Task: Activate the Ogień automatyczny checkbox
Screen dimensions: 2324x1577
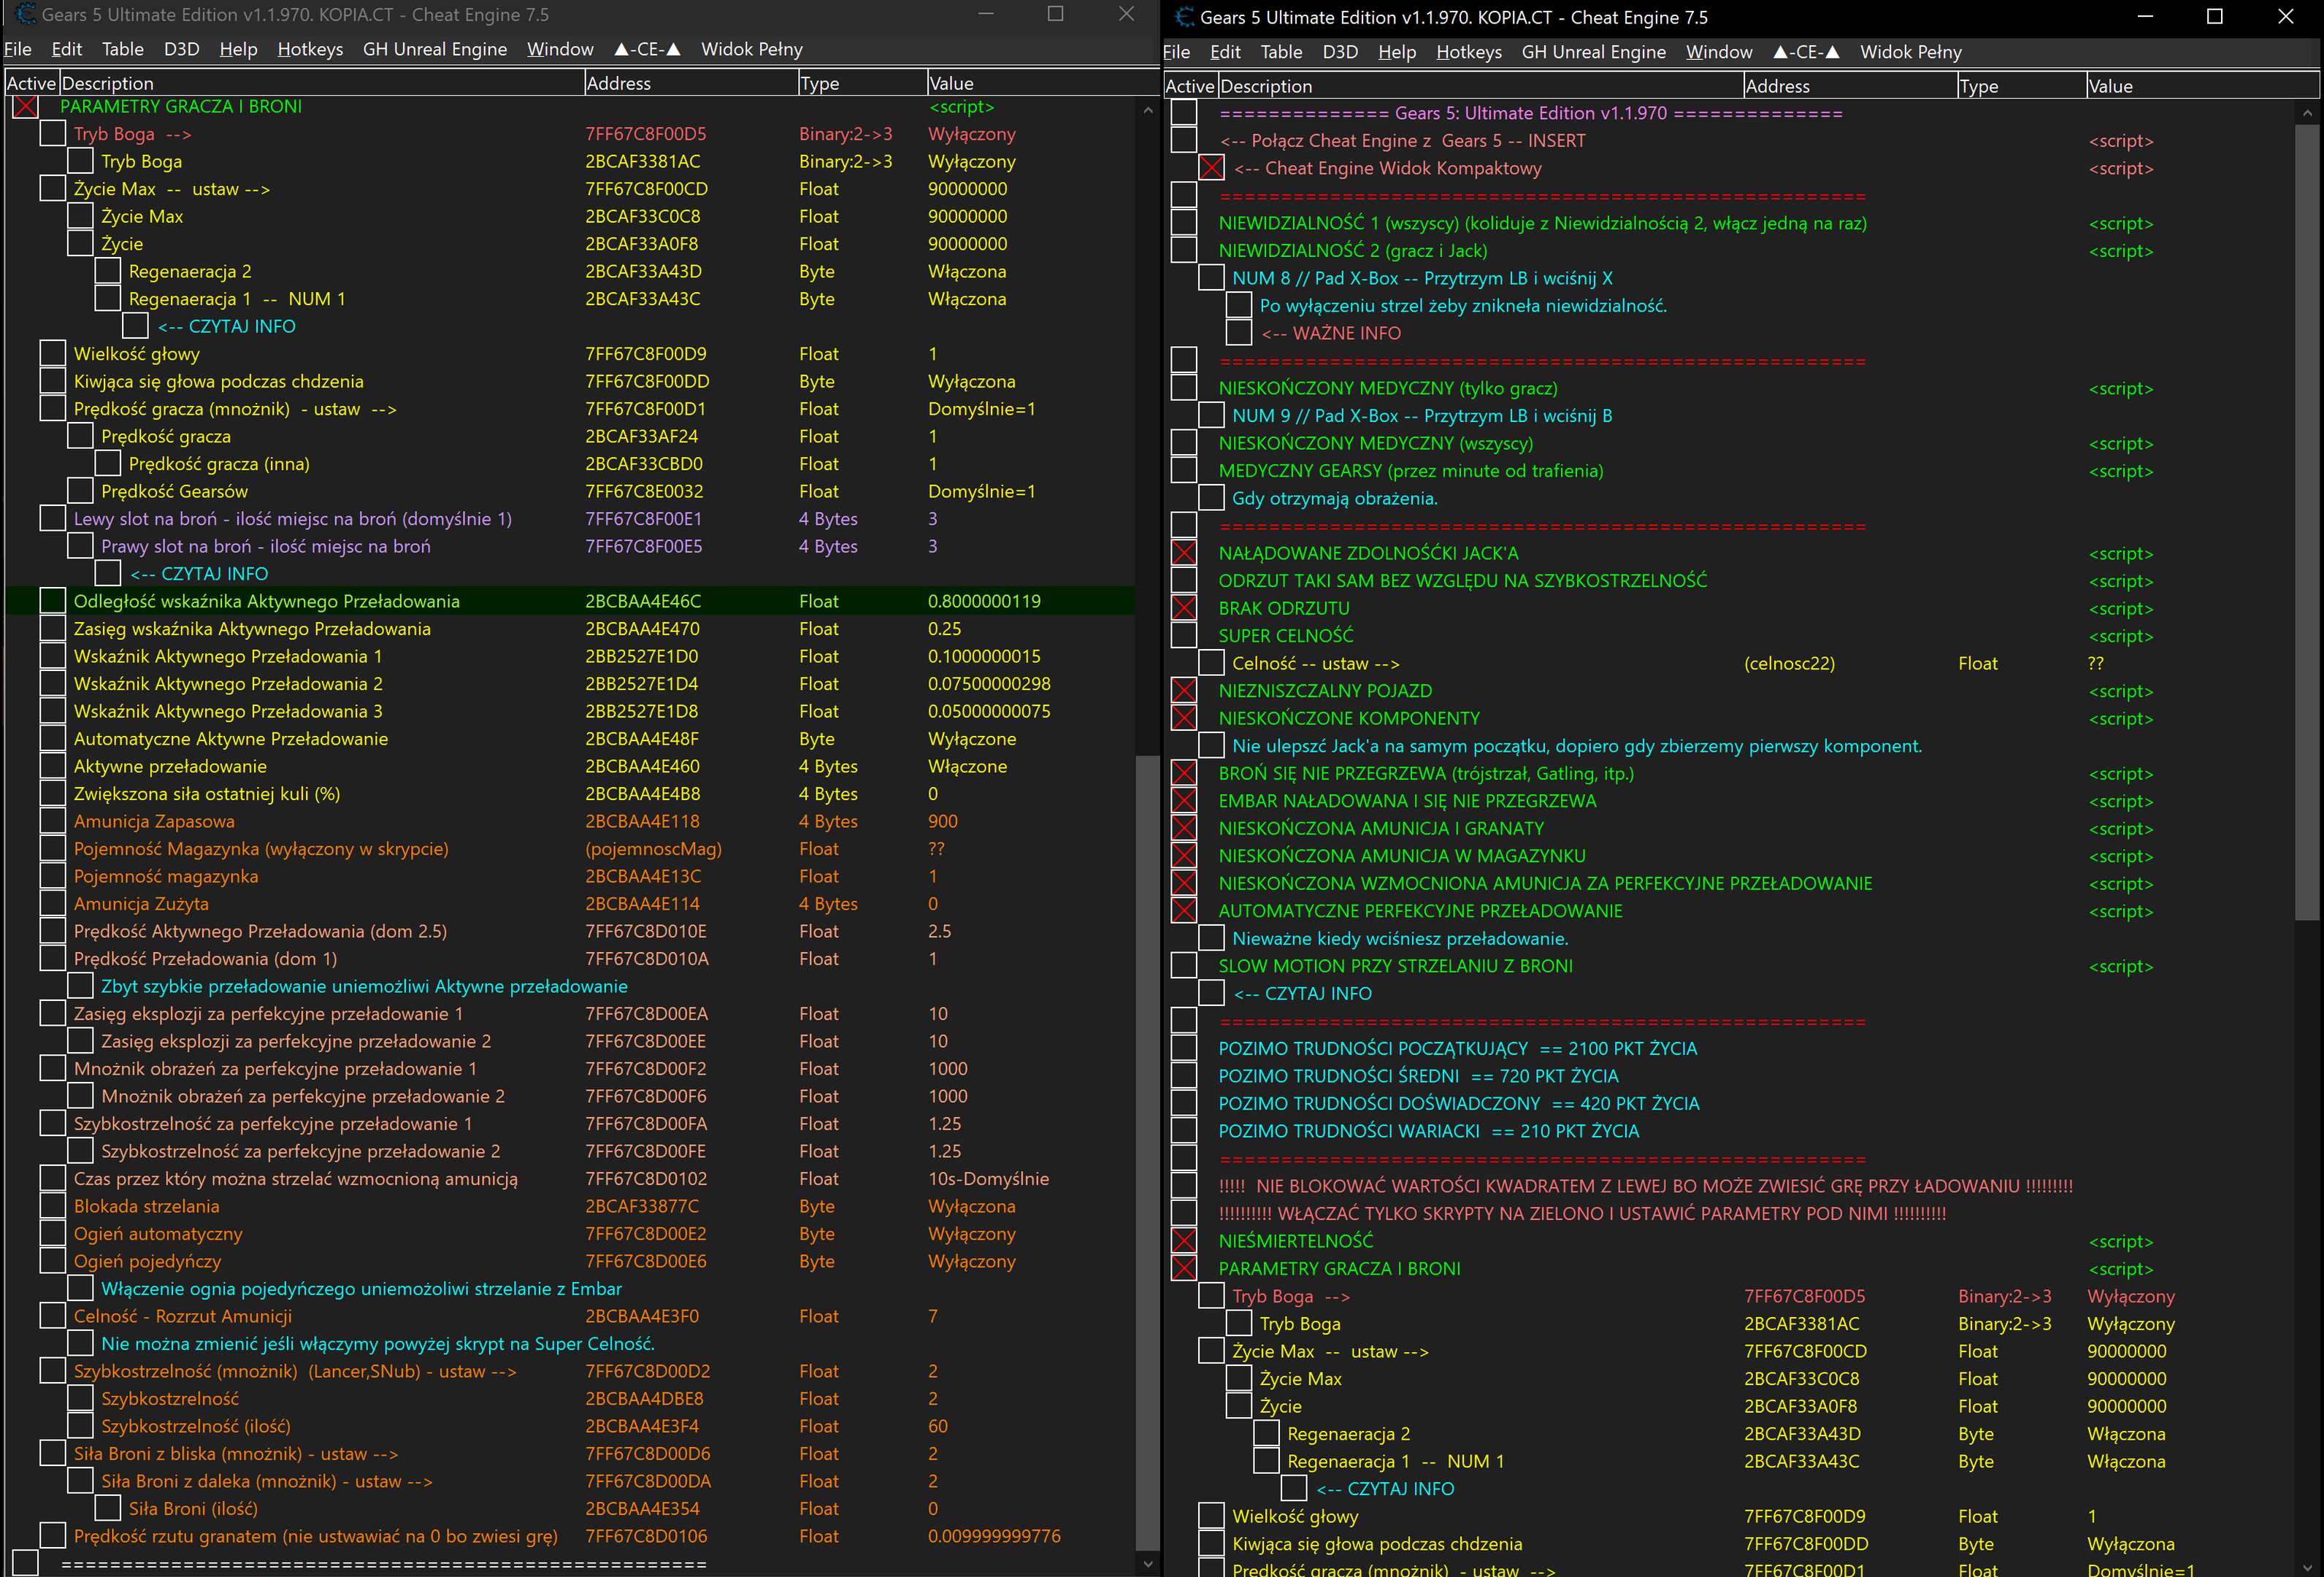Action: pyautogui.click(x=52, y=1234)
